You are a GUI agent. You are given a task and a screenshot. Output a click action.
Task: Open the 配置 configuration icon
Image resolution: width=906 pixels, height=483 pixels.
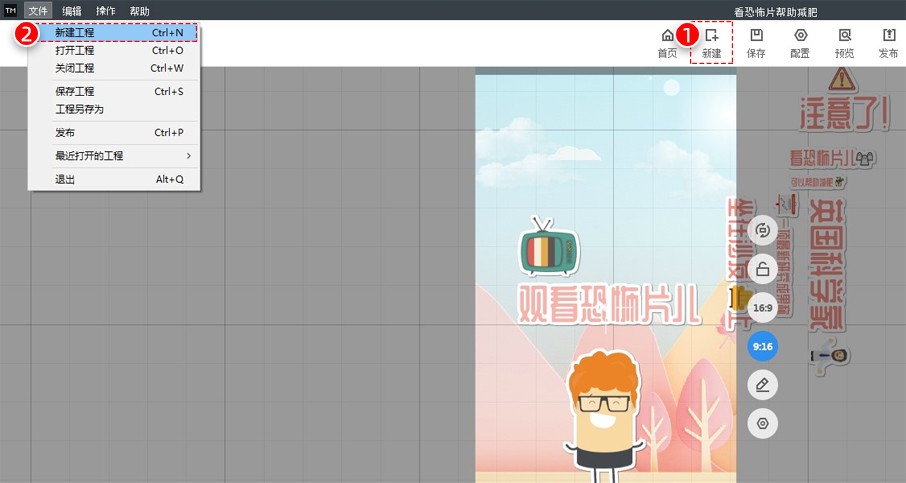click(x=800, y=42)
